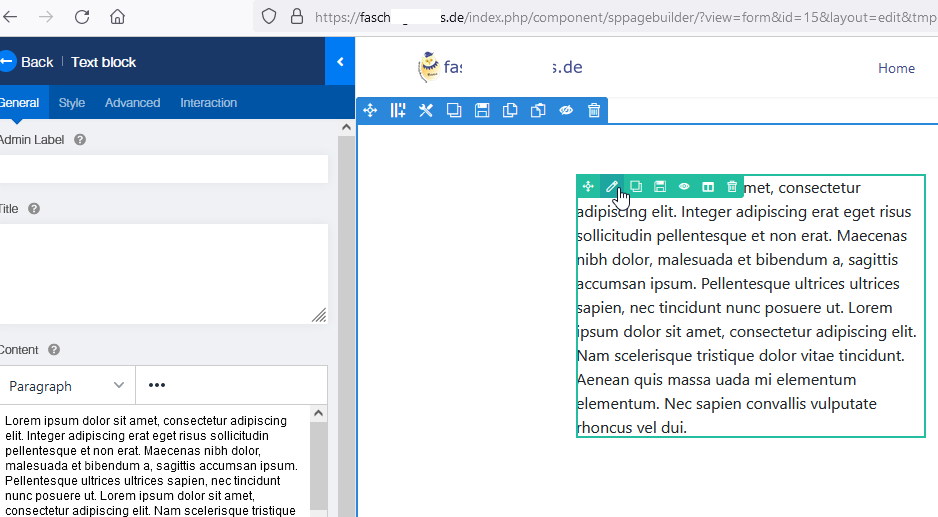Toggle addon visibility with green eye icon
Screen dimensions: 938x517
pyautogui.click(x=684, y=187)
